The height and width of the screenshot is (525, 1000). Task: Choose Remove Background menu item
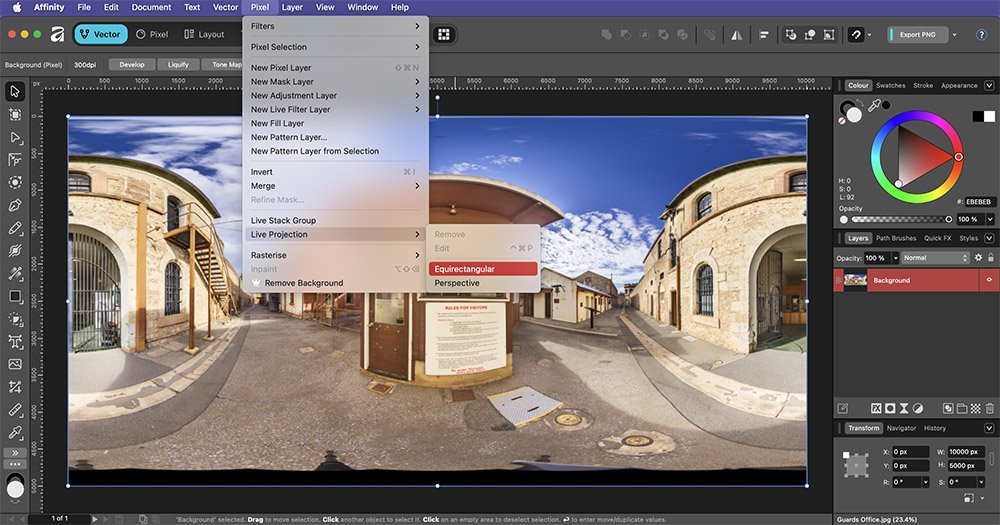[x=335, y=283]
